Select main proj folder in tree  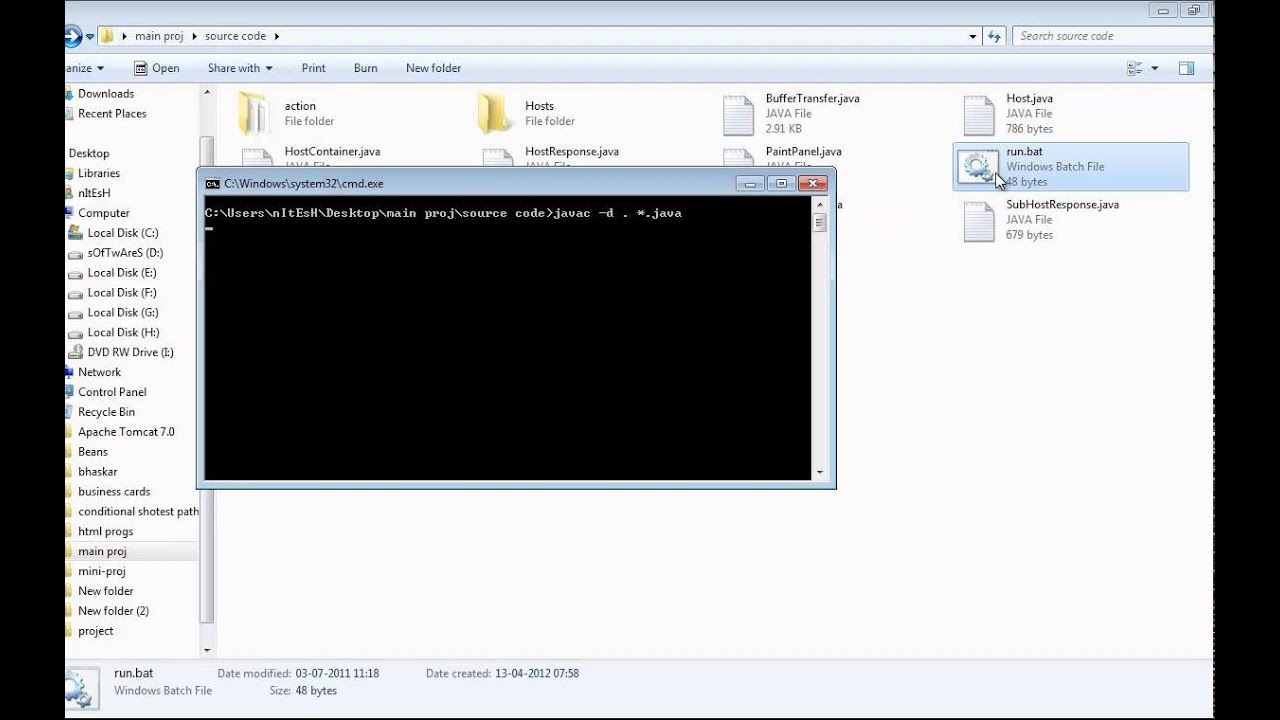click(x=102, y=552)
